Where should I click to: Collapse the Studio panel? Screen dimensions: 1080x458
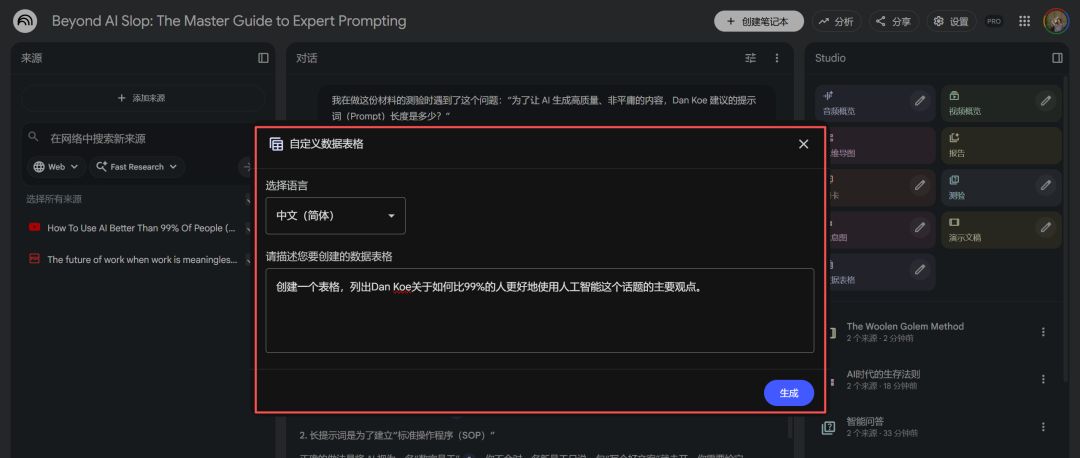click(x=1057, y=58)
